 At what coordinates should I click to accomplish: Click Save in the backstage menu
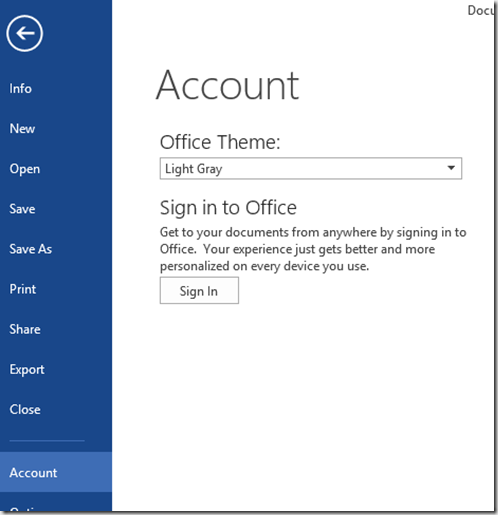point(22,209)
